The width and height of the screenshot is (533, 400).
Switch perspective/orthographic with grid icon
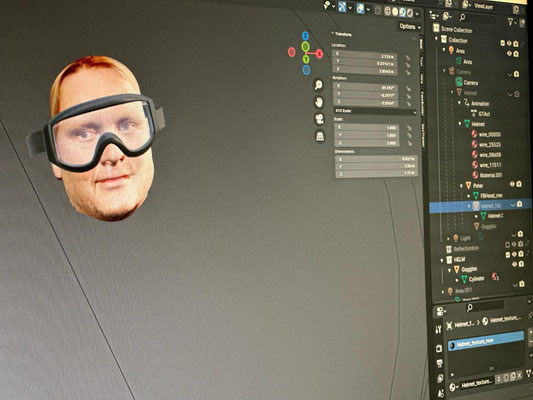pyautogui.click(x=320, y=137)
